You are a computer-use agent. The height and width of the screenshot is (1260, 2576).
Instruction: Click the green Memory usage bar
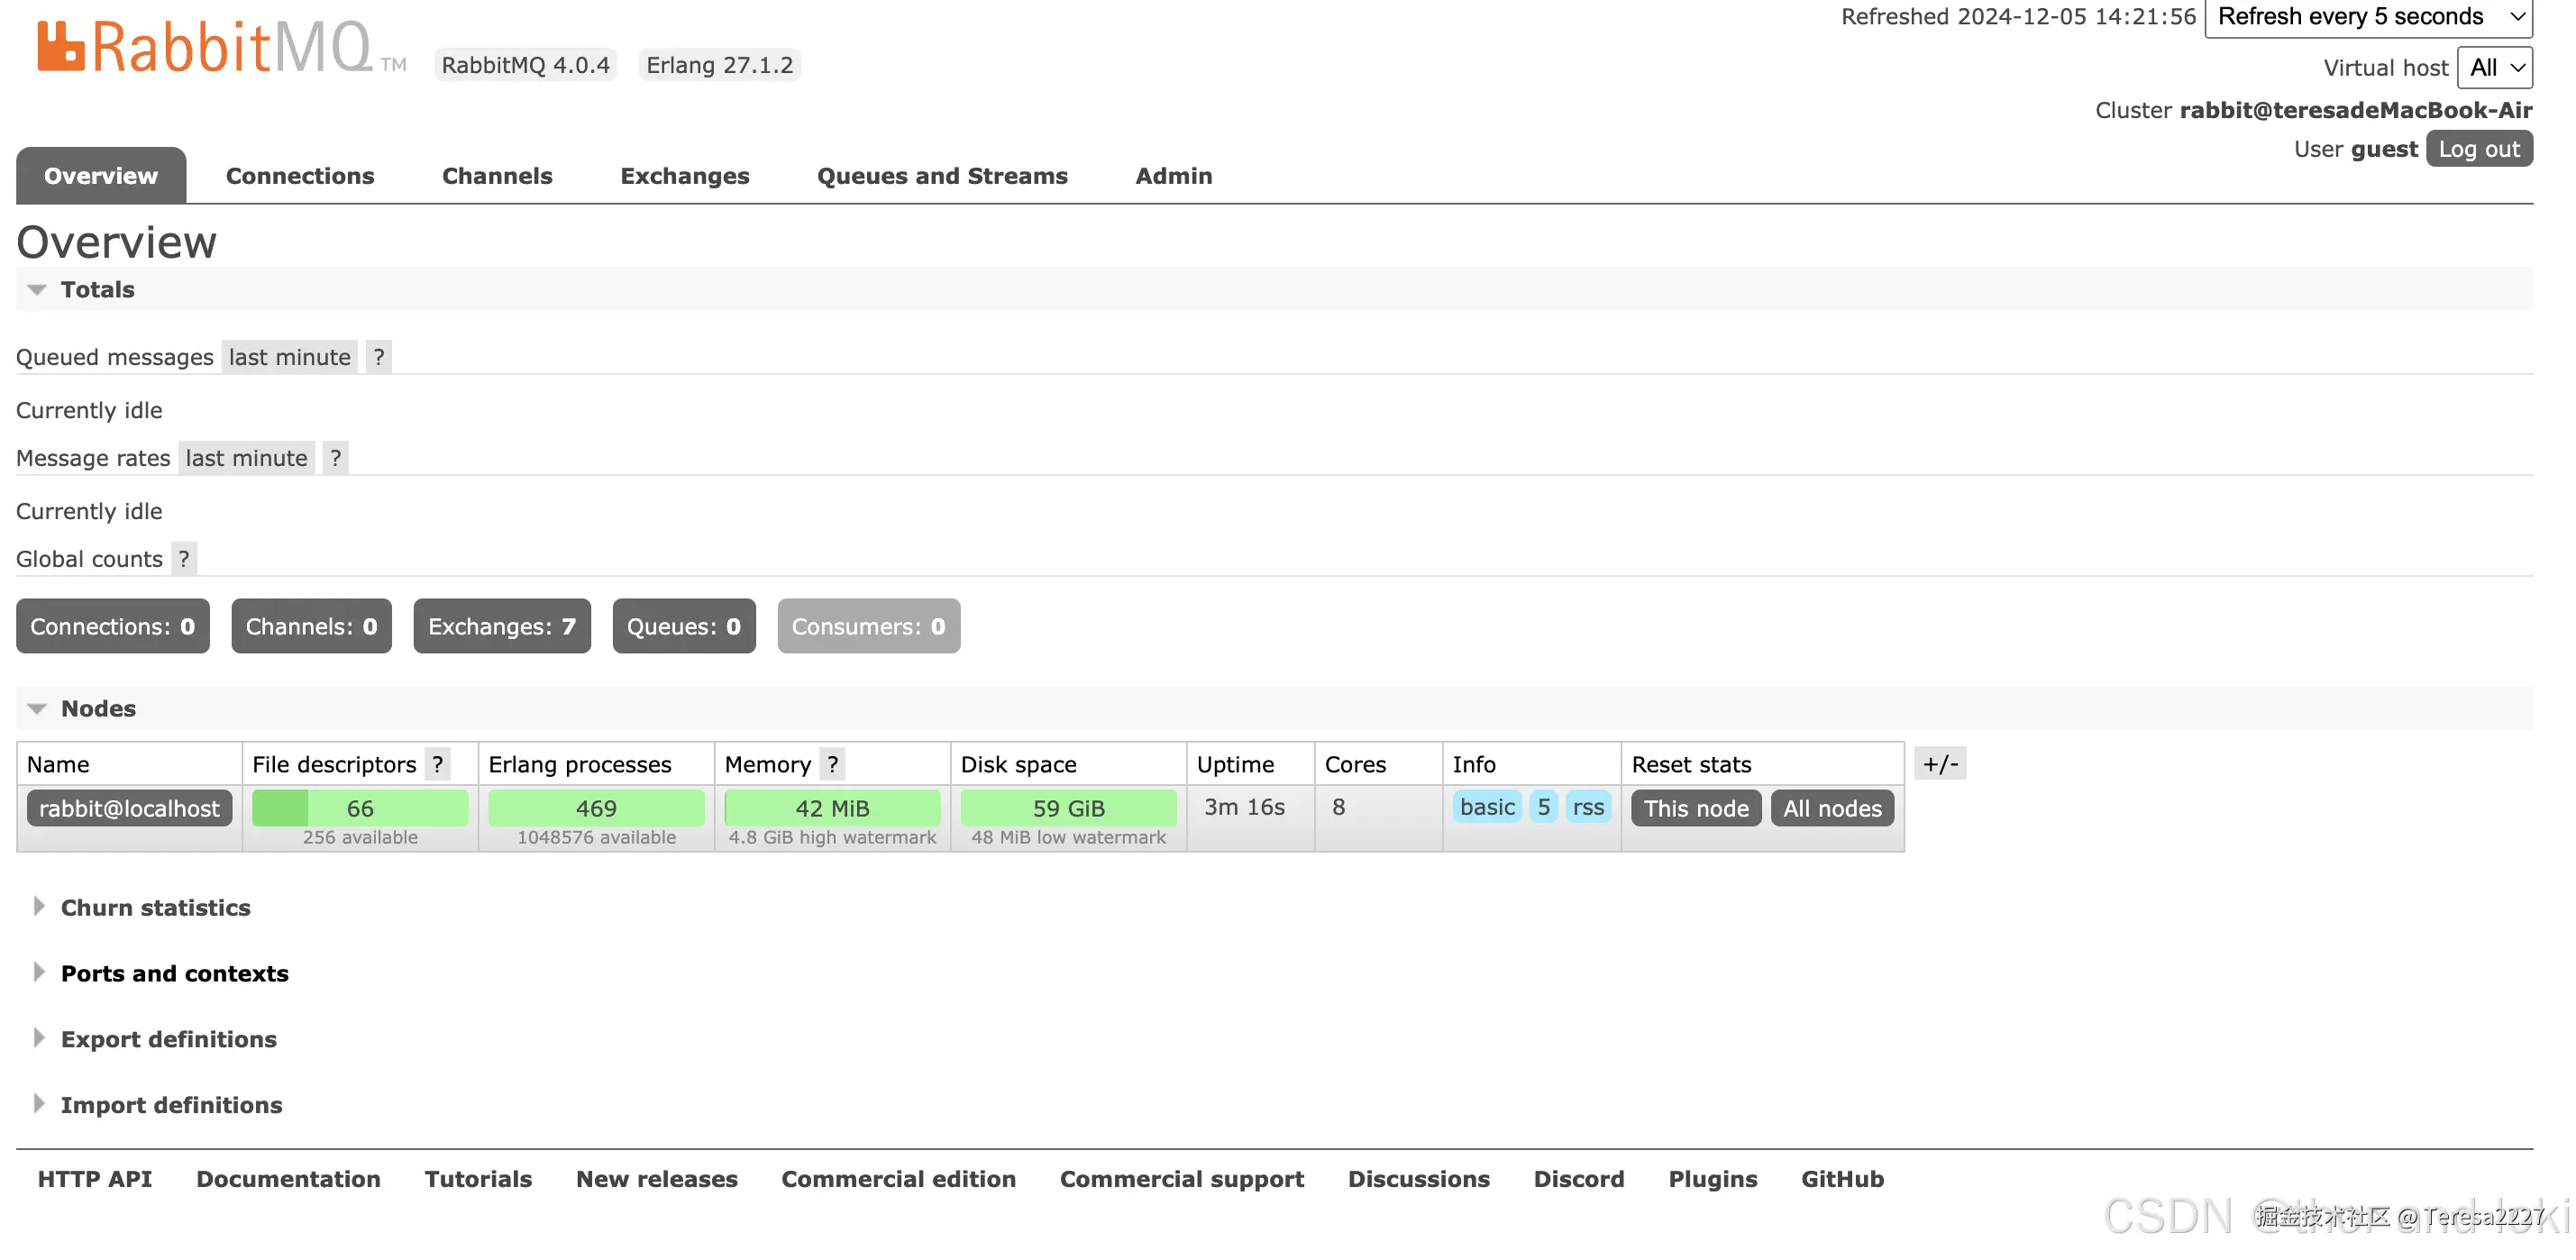tap(832, 808)
